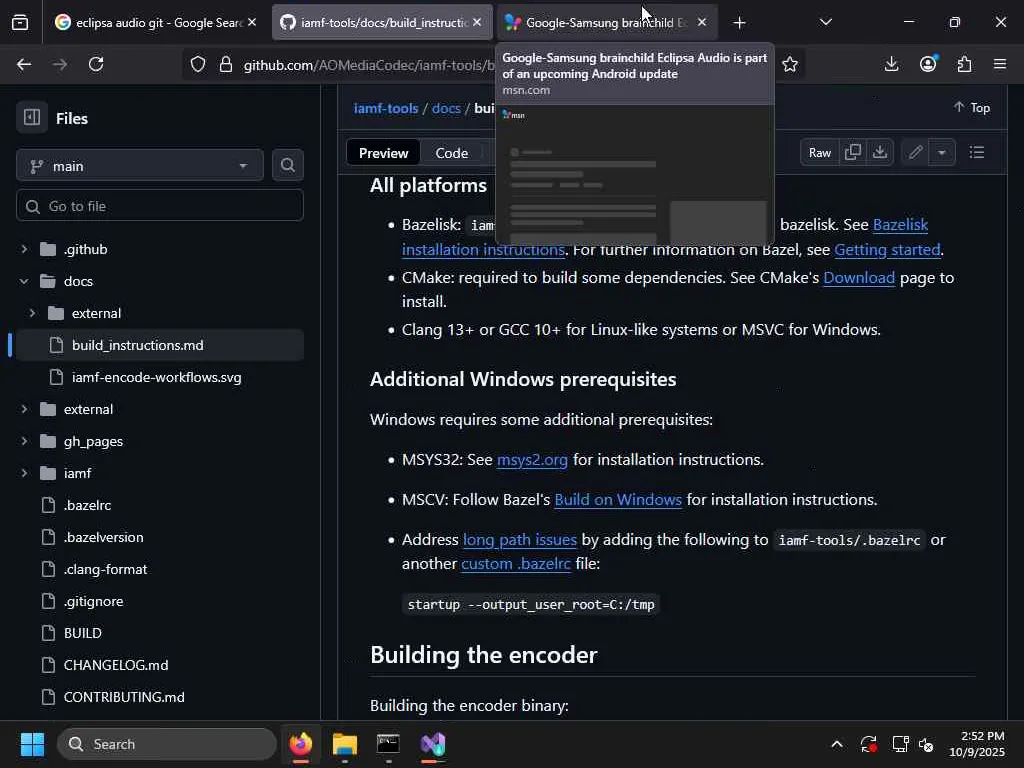This screenshot has width=1024, height=768.
Task: Click the Raw button
Action: 820,153
